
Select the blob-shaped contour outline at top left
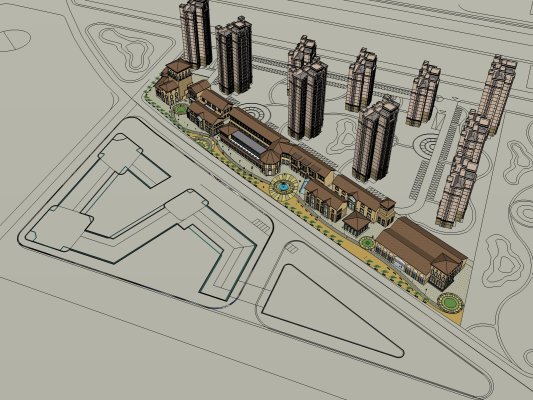tap(128, 49)
